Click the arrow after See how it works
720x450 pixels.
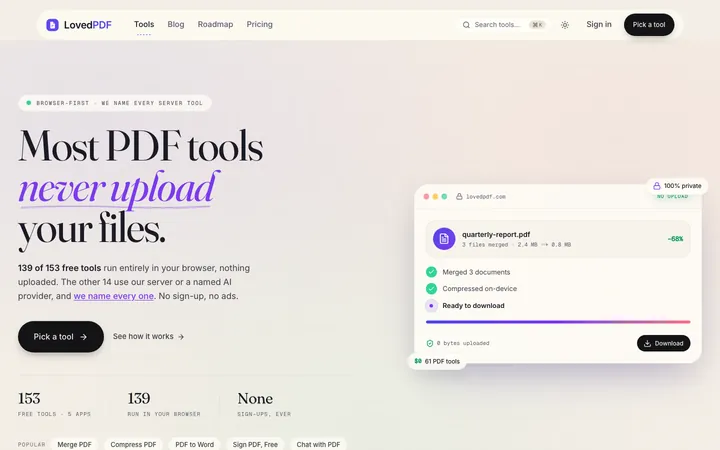click(x=181, y=337)
